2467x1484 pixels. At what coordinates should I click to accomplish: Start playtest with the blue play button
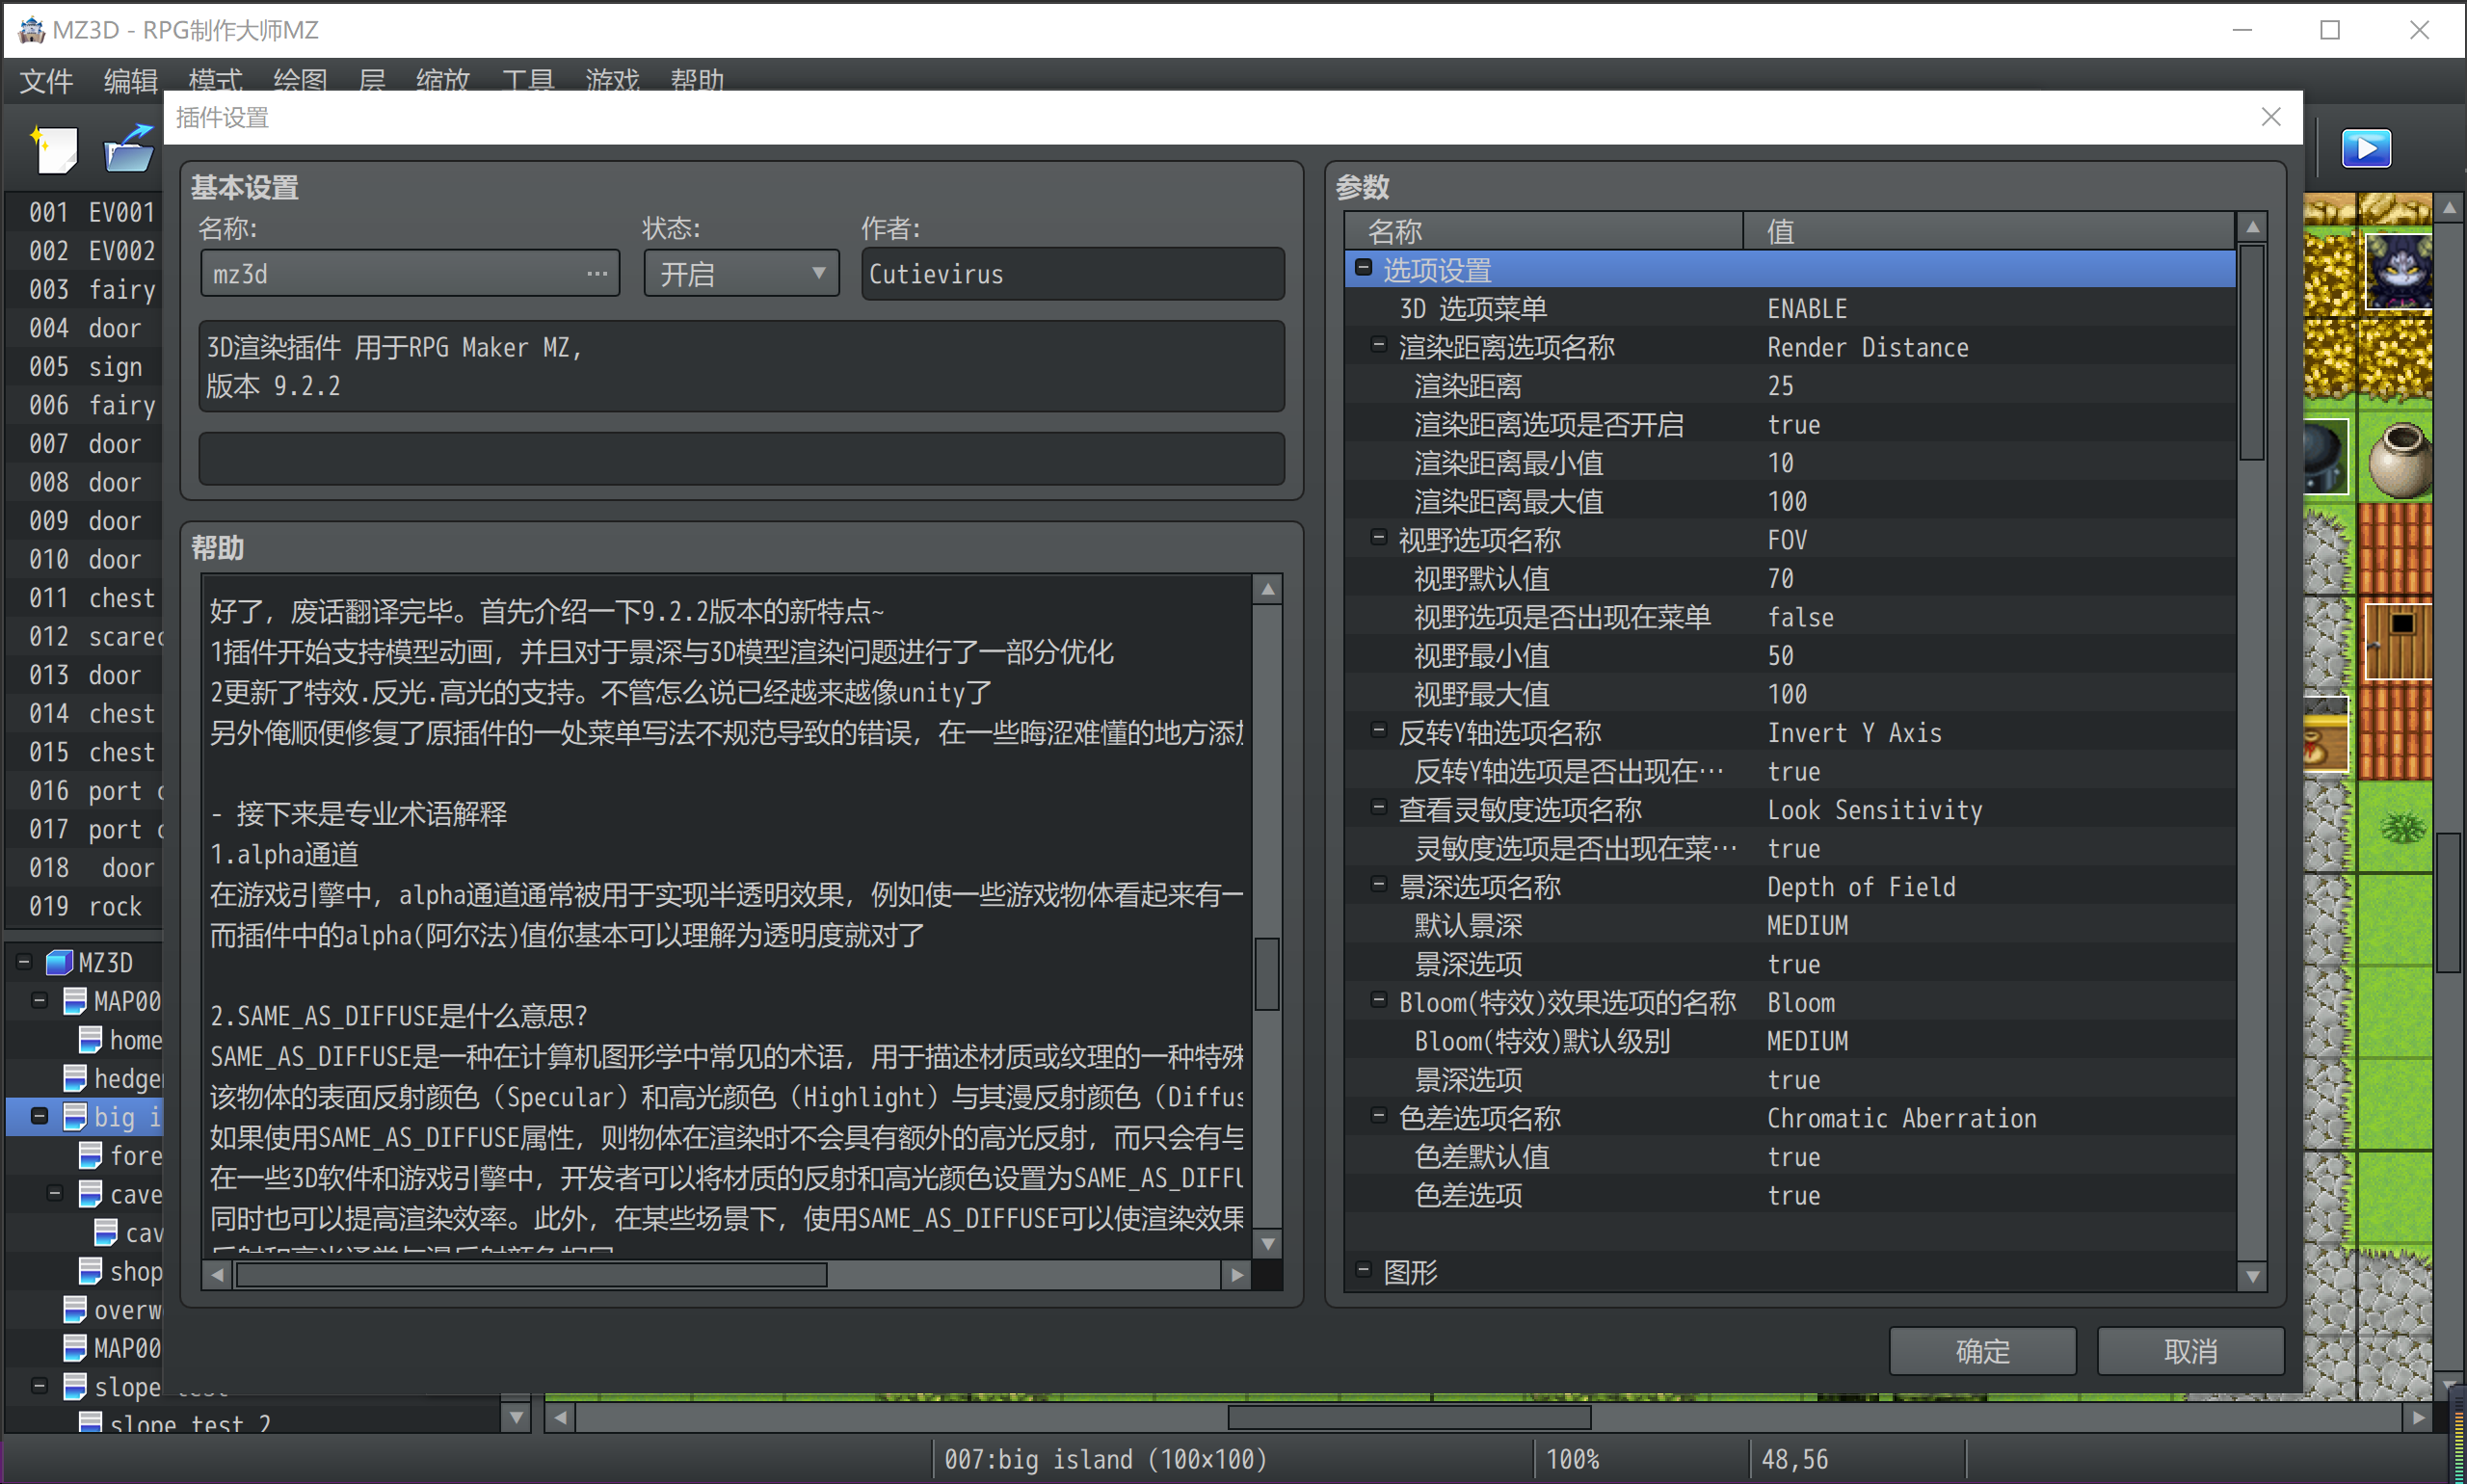[x=2366, y=149]
